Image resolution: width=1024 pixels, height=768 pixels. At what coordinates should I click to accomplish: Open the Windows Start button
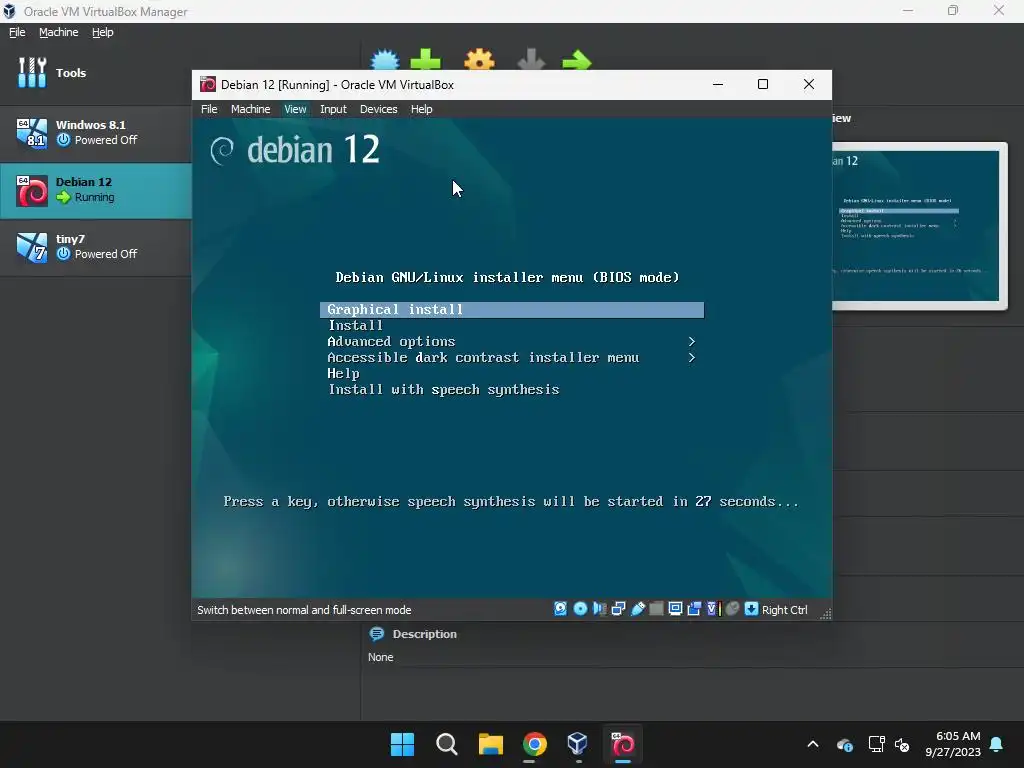(402, 744)
